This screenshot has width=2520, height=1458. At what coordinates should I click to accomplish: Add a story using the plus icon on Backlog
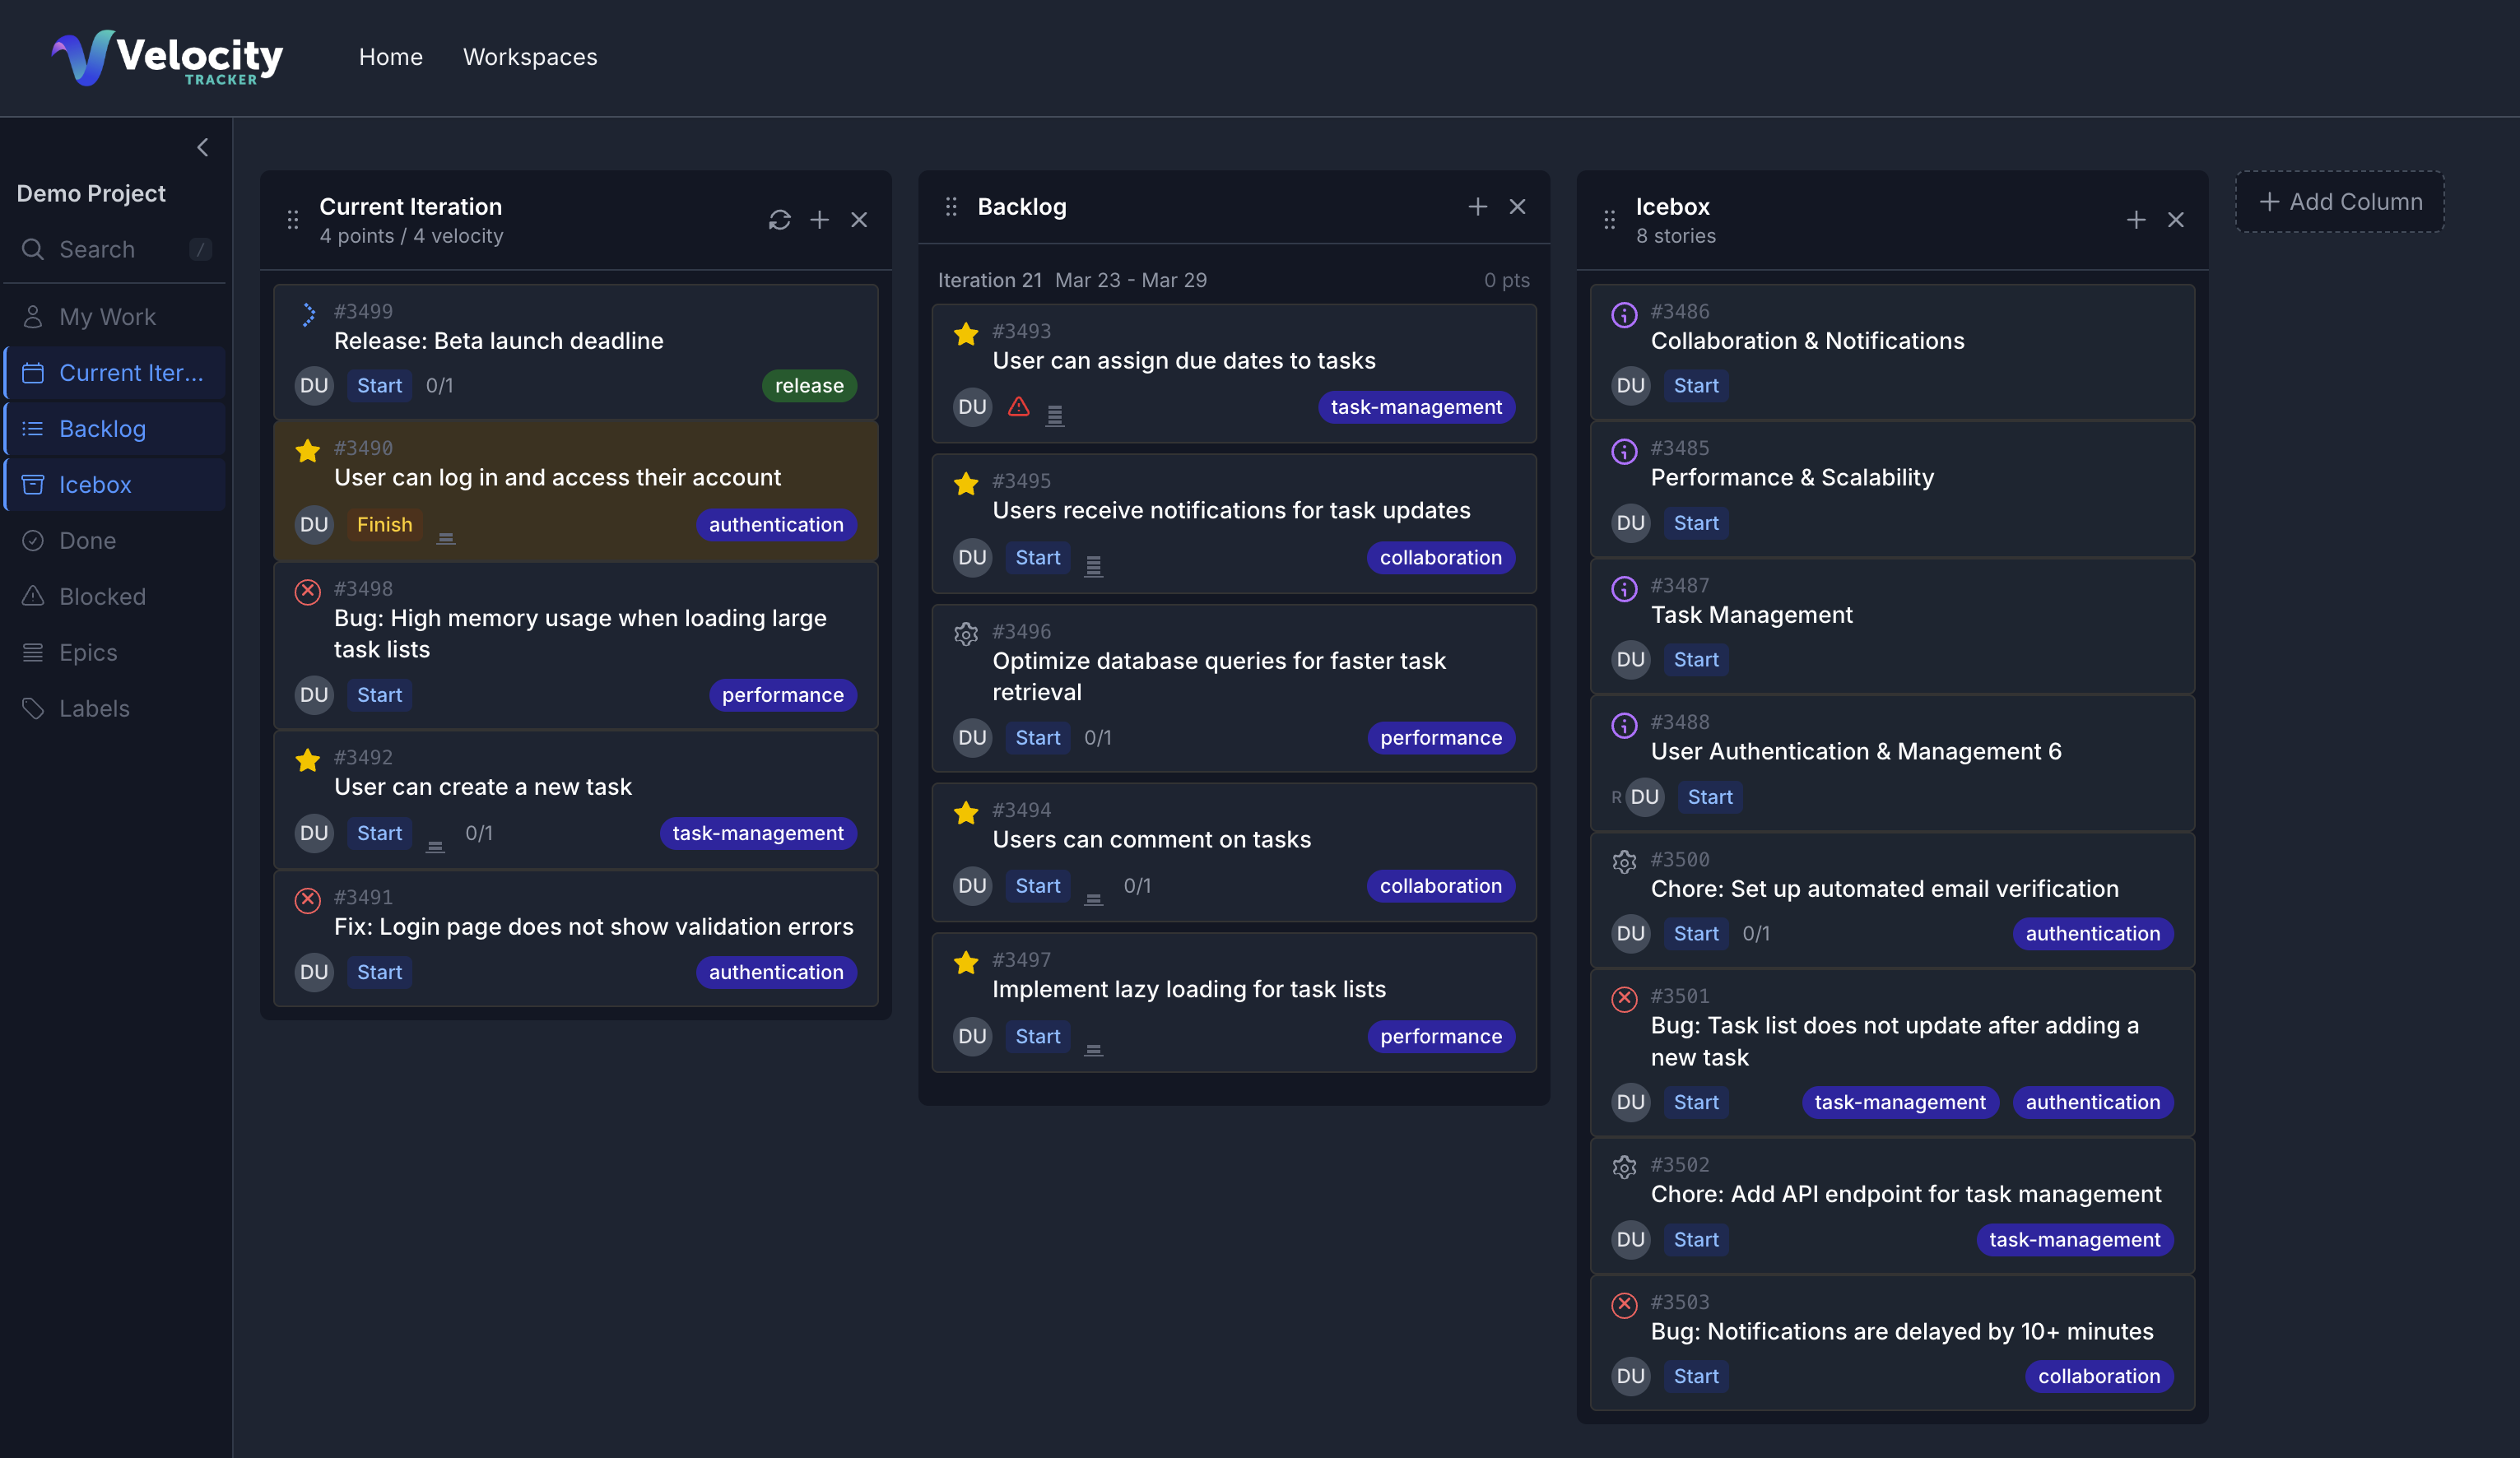pos(1478,206)
